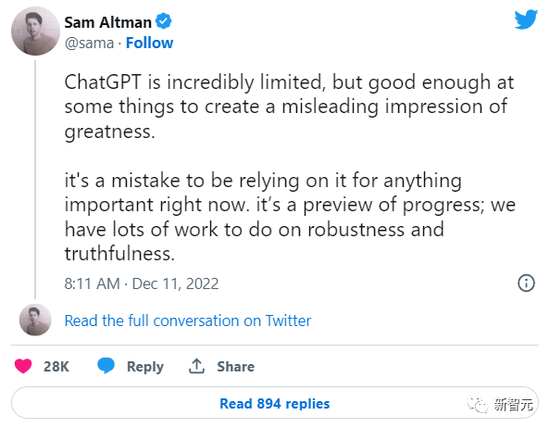Open the 8:11 AM timestamp
Screen dimensions: 550x428
point(92,283)
